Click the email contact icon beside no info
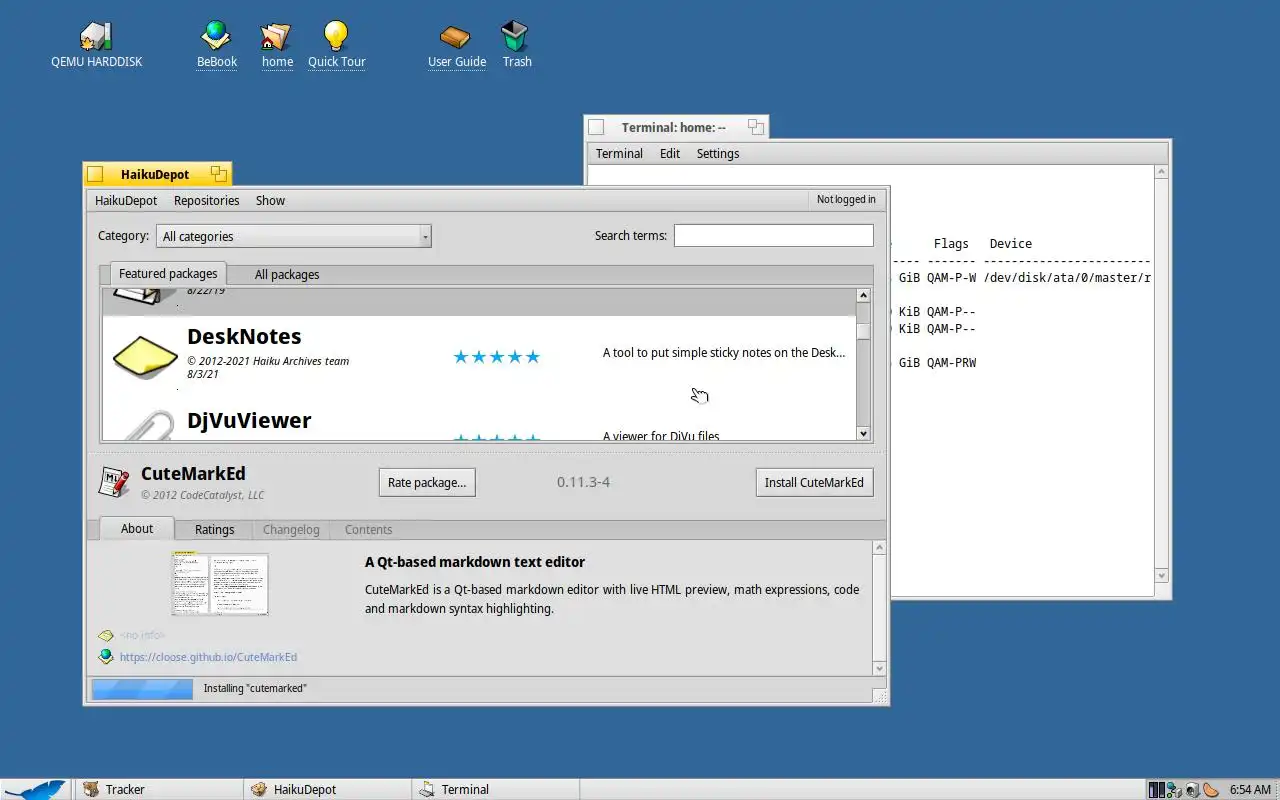Image resolution: width=1280 pixels, height=800 pixels. (x=106, y=635)
